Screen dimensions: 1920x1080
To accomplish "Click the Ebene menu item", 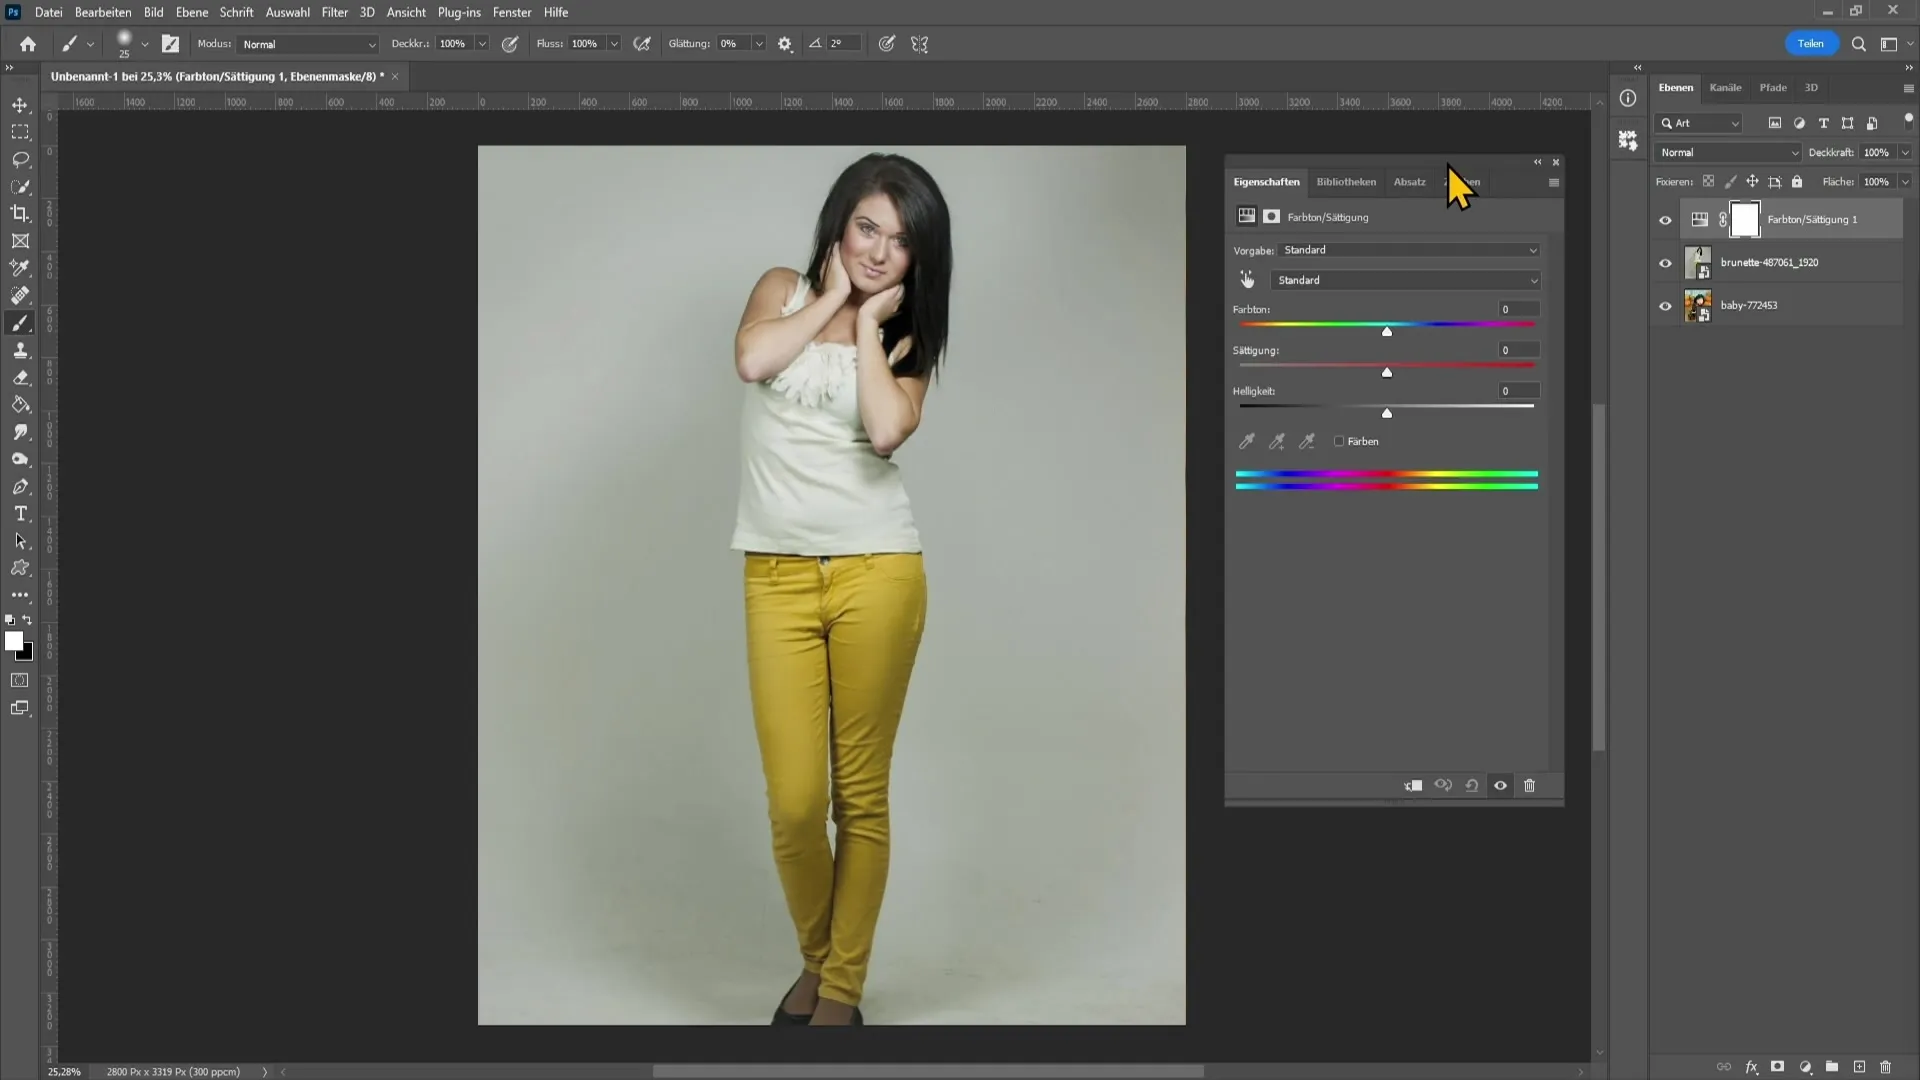I will pyautogui.click(x=189, y=11).
